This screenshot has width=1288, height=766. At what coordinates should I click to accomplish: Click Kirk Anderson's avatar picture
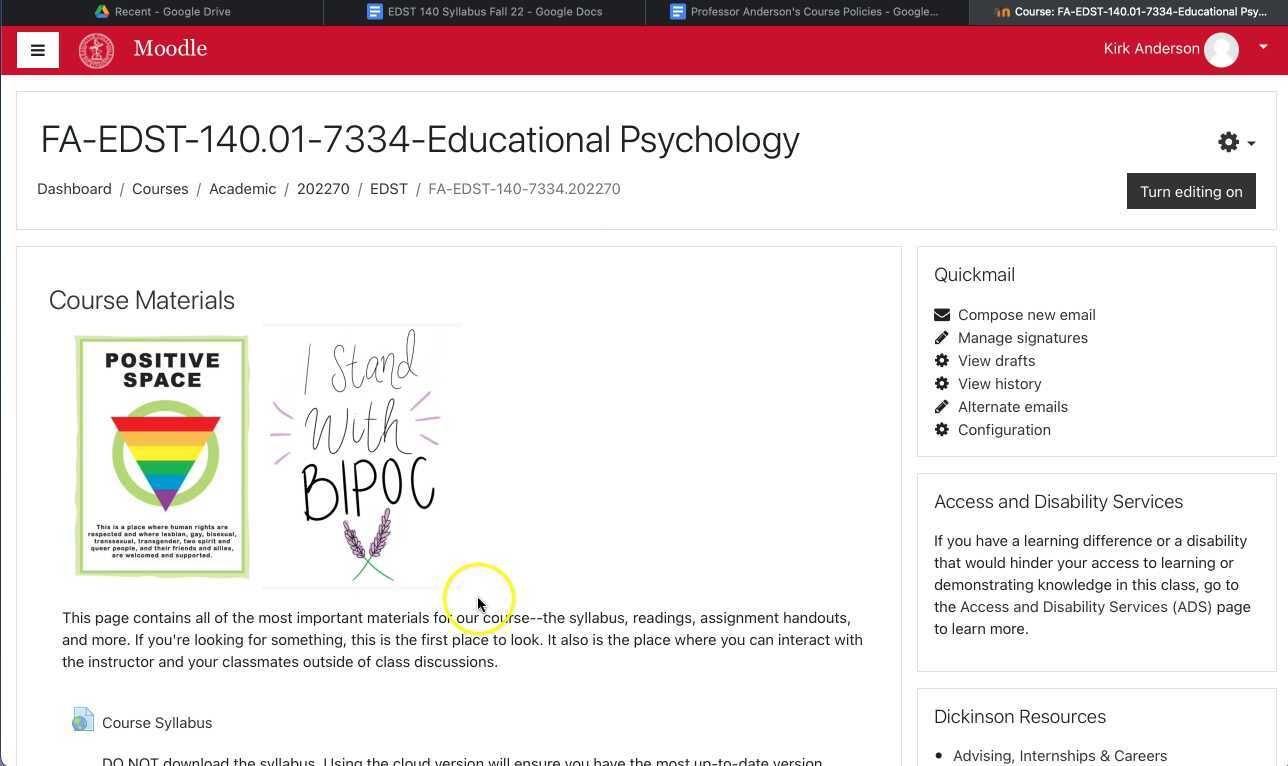[x=1221, y=49]
